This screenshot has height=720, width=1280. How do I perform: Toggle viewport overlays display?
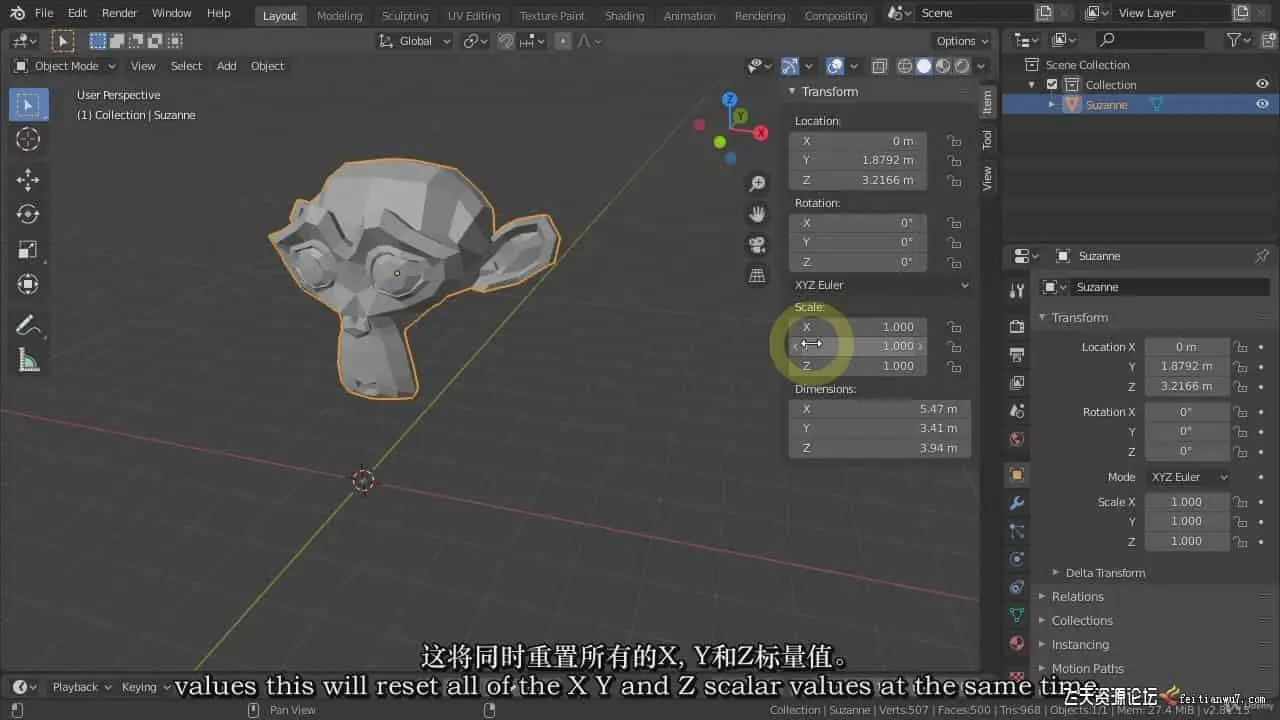(834, 66)
